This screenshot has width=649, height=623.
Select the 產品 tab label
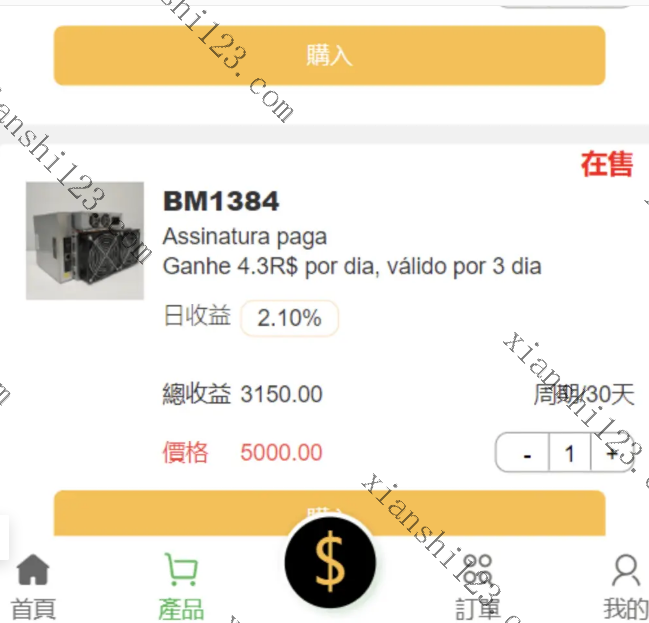(x=181, y=609)
